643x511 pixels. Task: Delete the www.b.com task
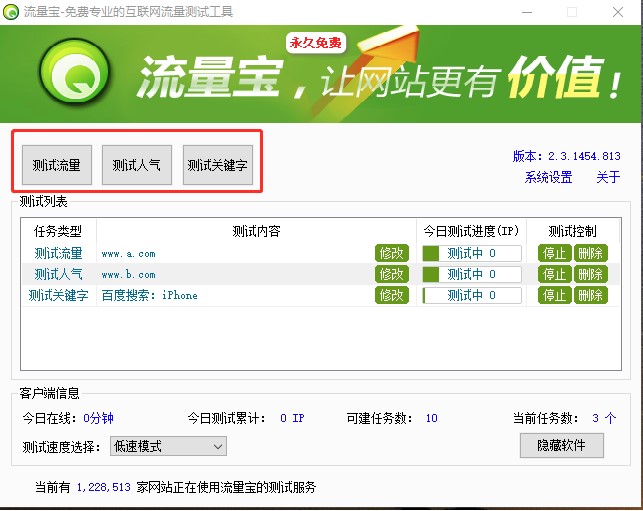pos(591,274)
